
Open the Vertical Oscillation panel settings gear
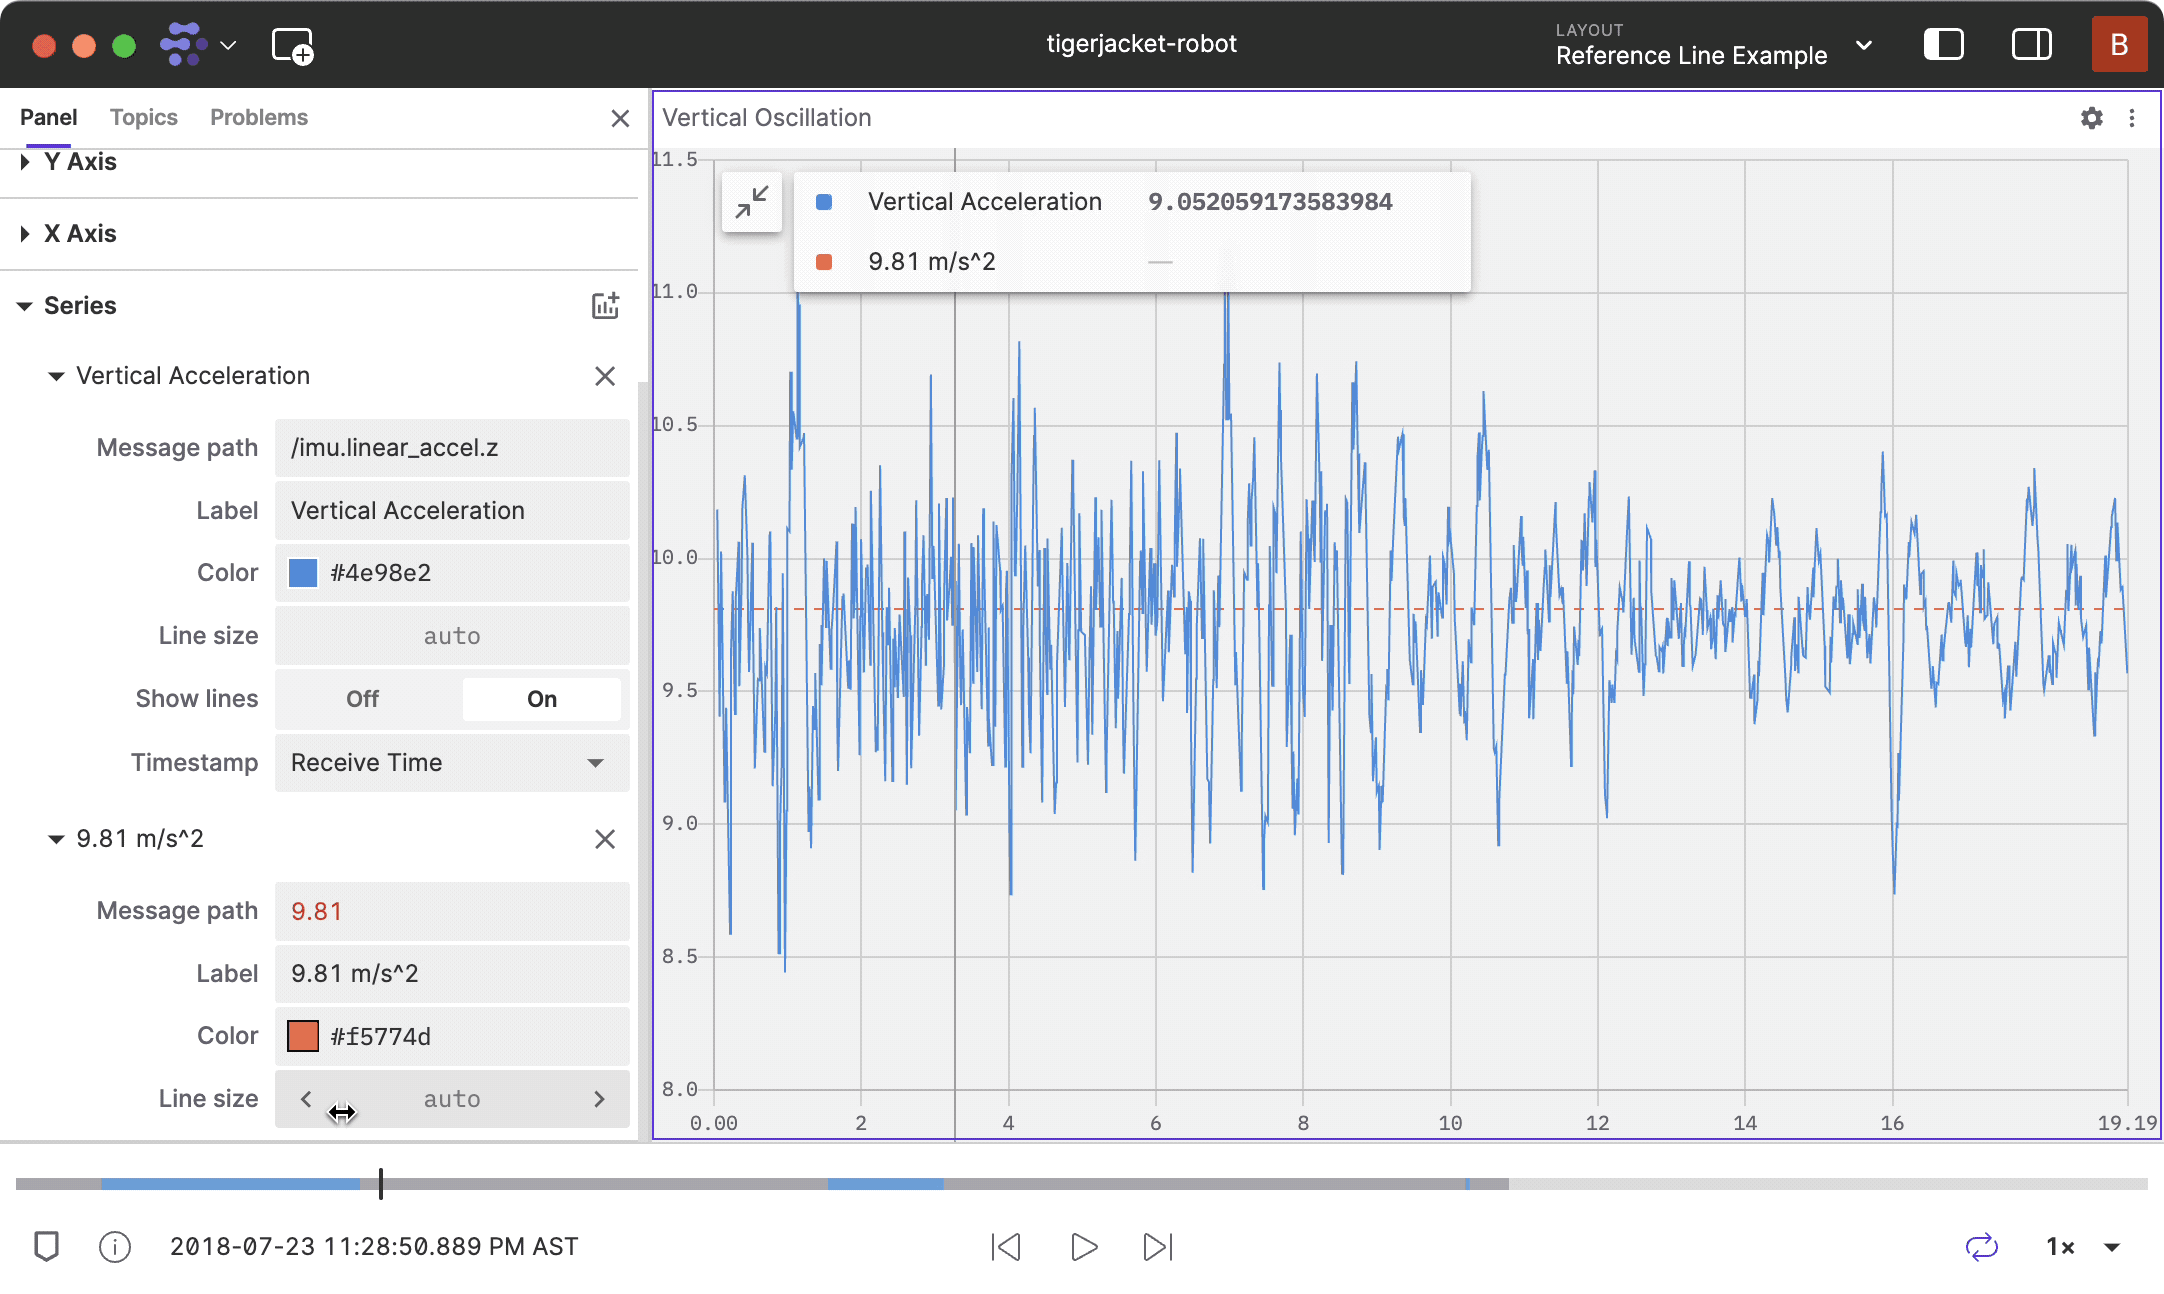(x=2091, y=118)
